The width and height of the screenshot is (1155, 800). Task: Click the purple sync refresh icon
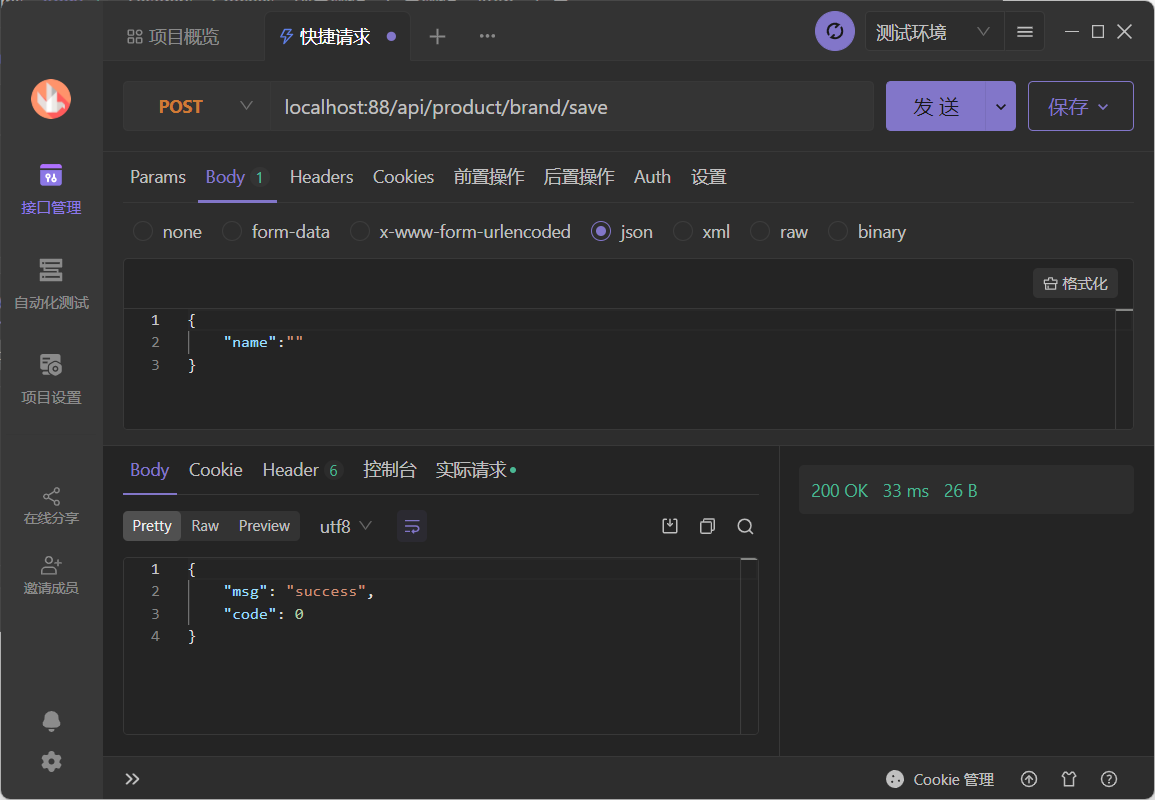pyautogui.click(x=835, y=32)
